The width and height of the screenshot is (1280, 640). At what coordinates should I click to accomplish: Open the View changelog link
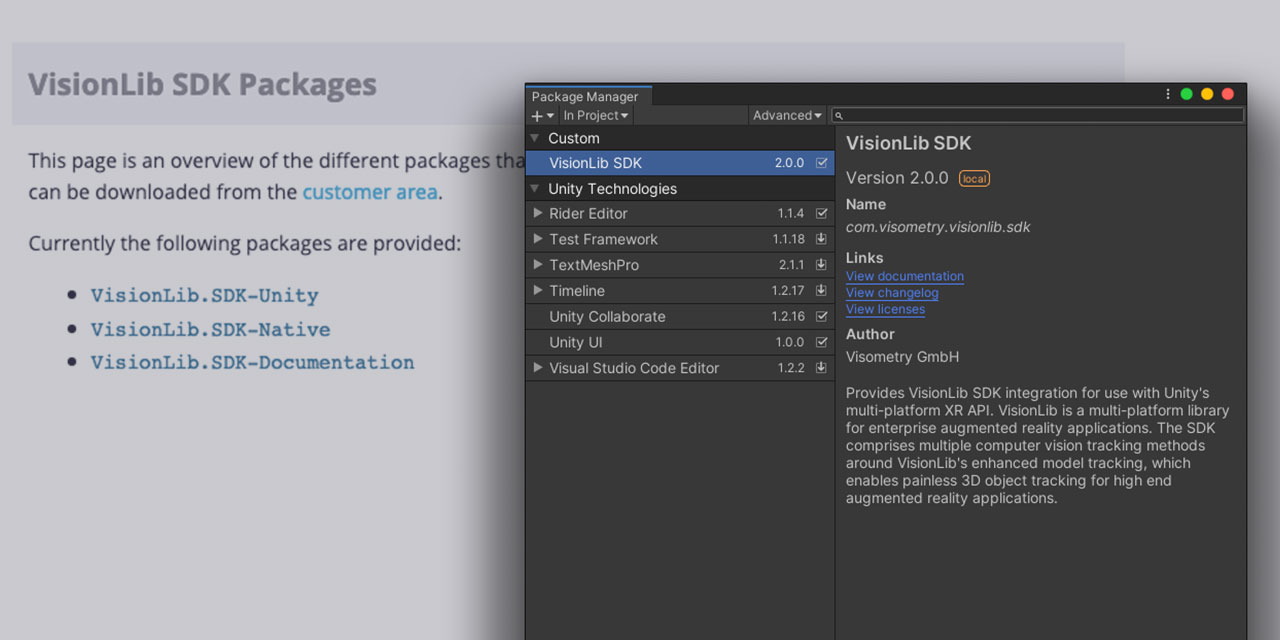(x=891, y=293)
